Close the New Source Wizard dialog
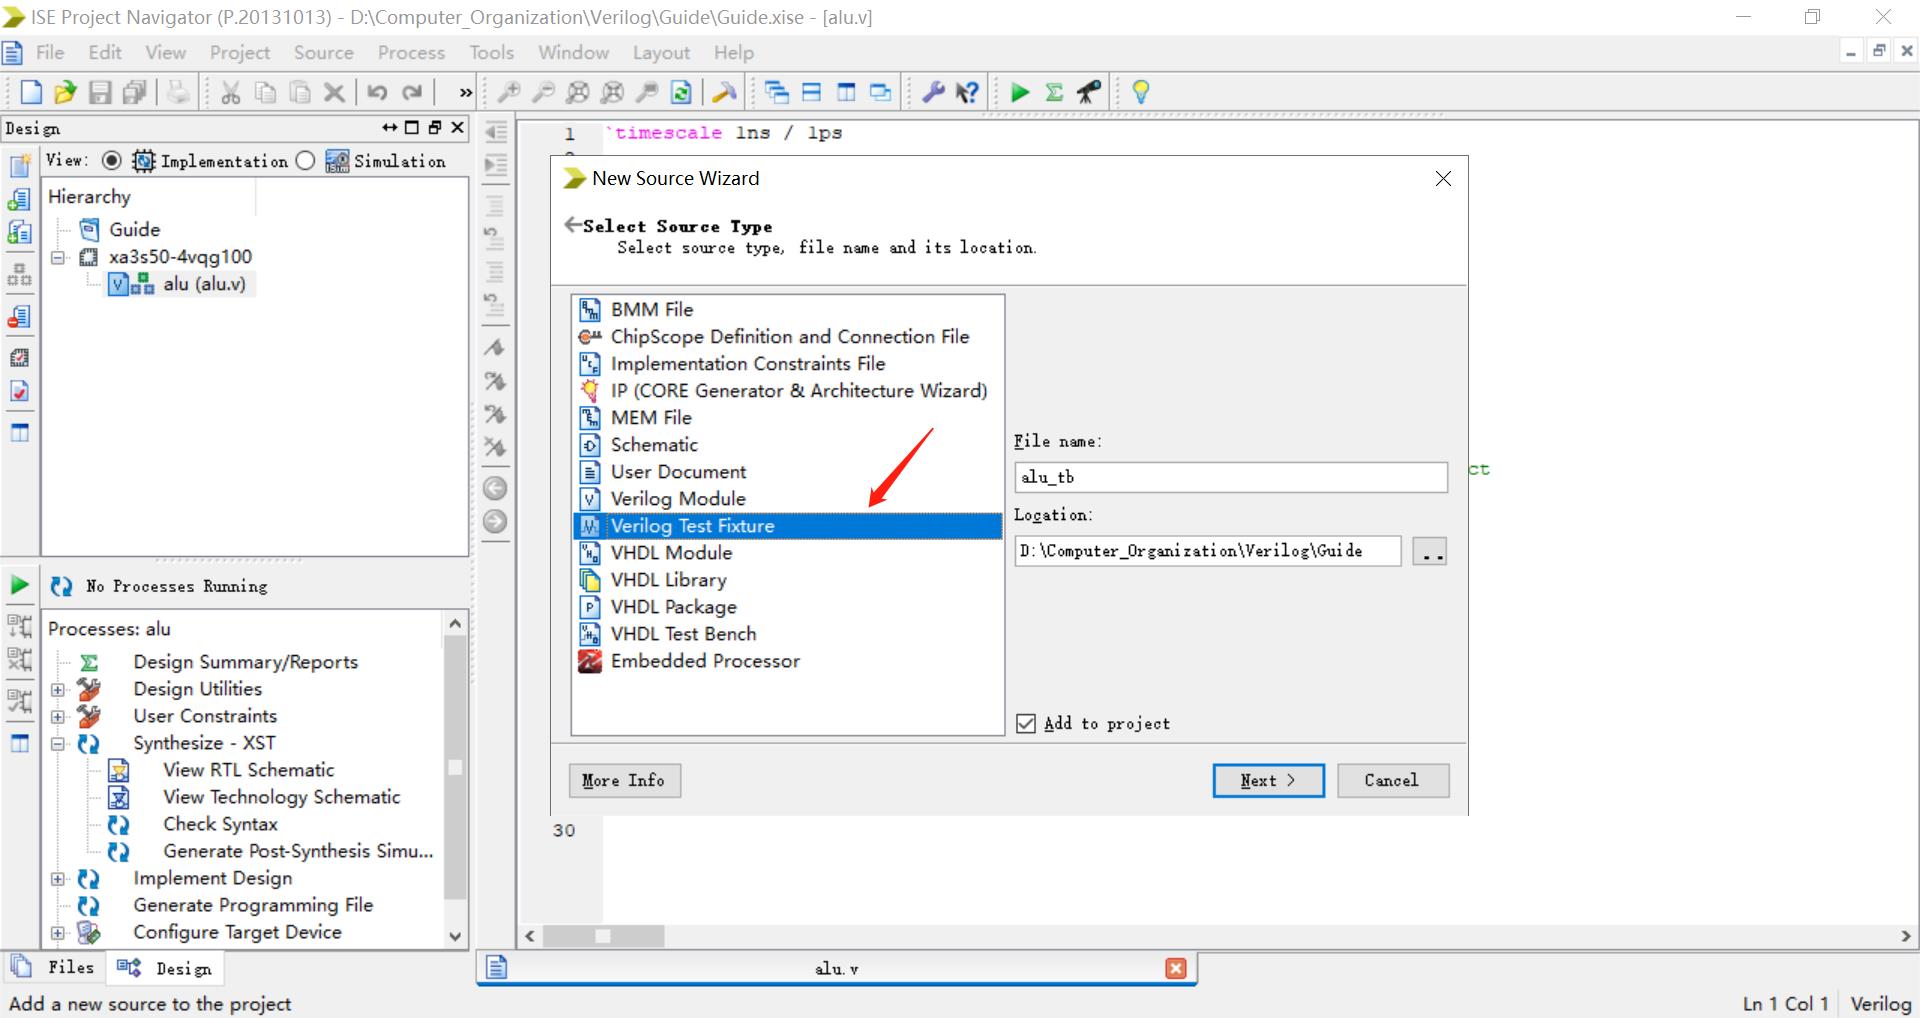Viewport: 1920px width, 1018px height. [1443, 178]
